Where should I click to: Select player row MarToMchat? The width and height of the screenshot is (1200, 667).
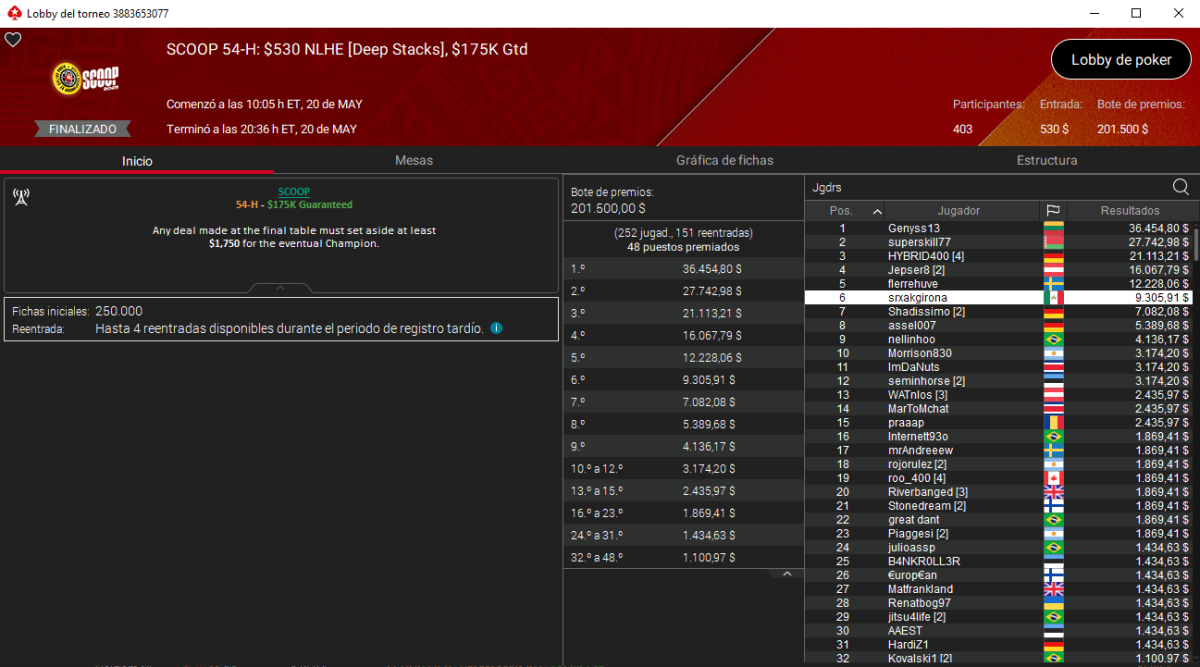pos(998,409)
